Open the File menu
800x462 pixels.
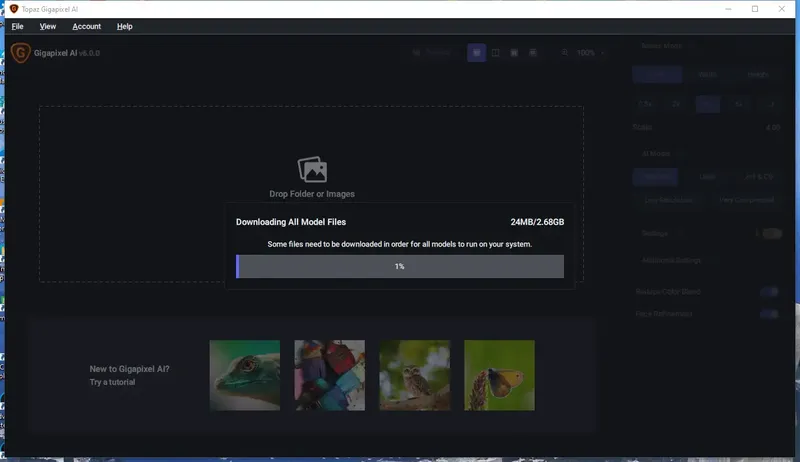coord(17,27)
